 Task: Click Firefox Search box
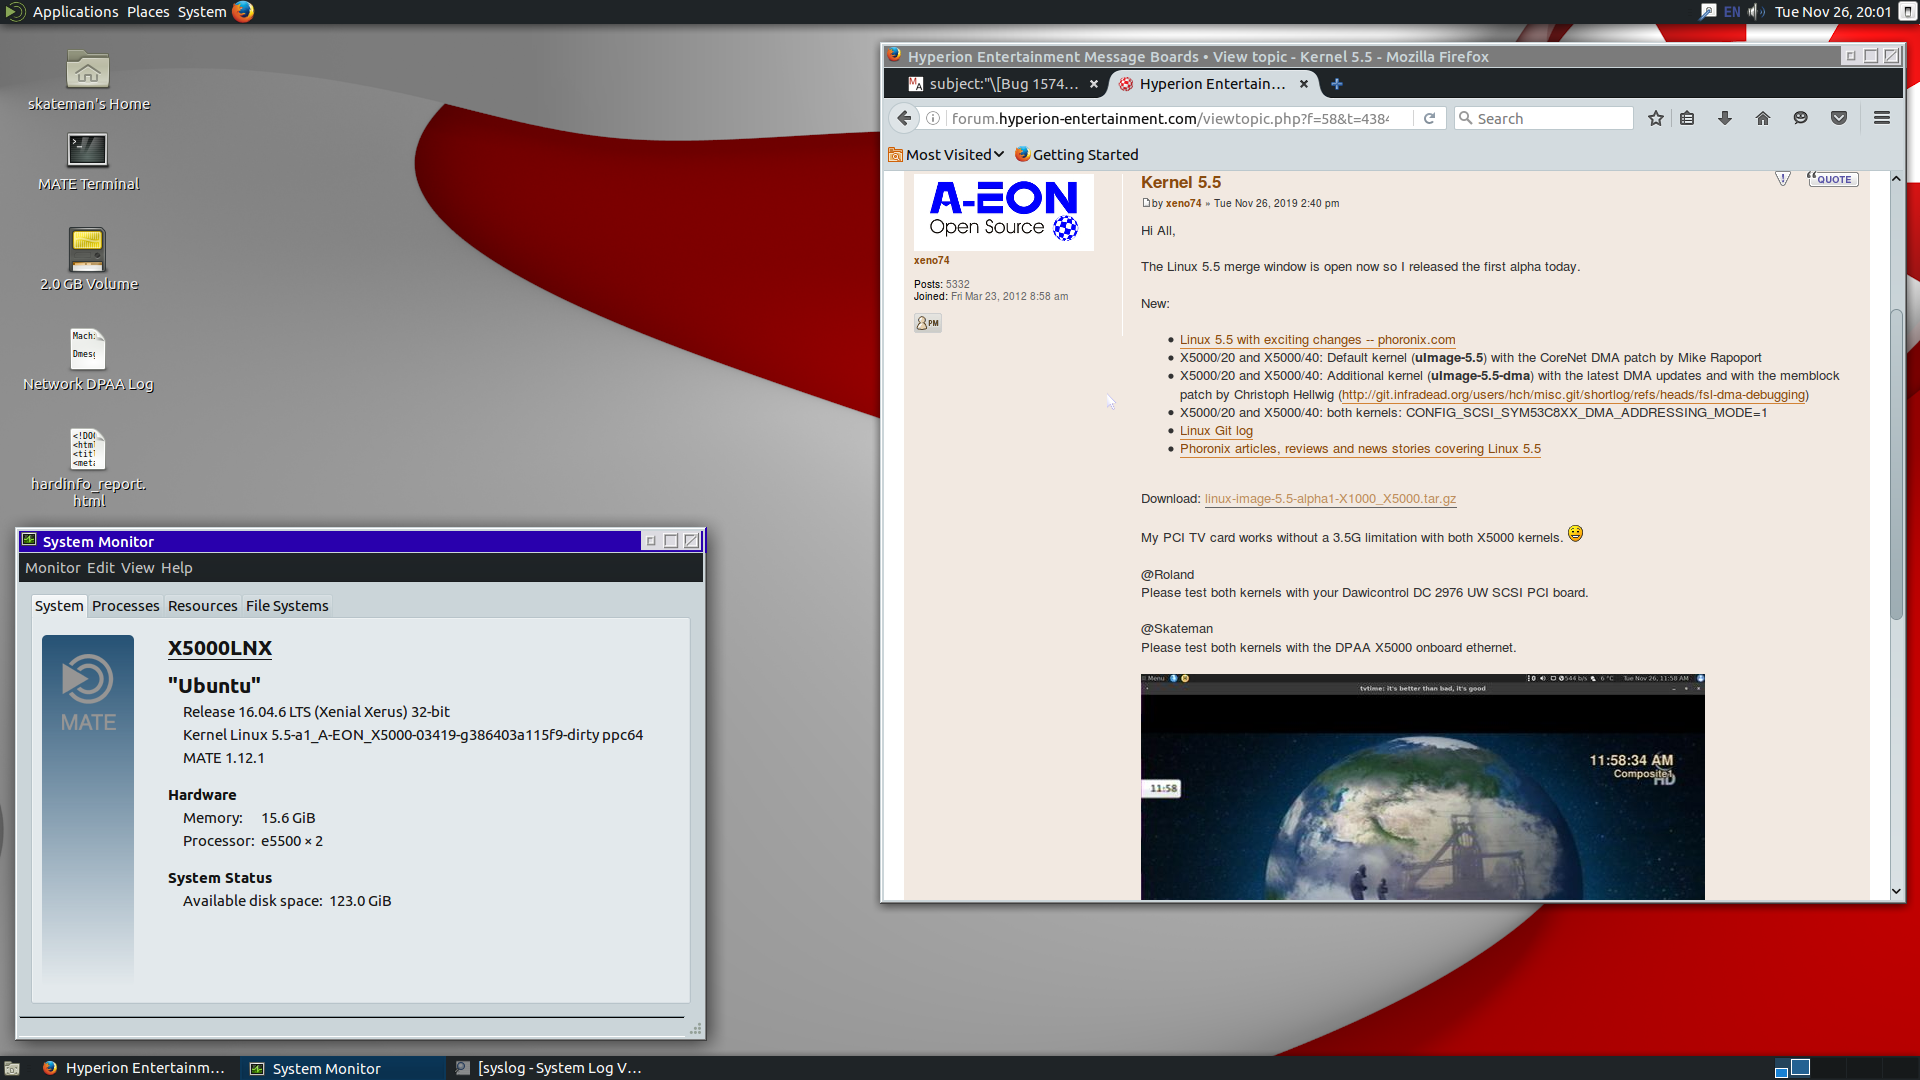pos(1544,118)
